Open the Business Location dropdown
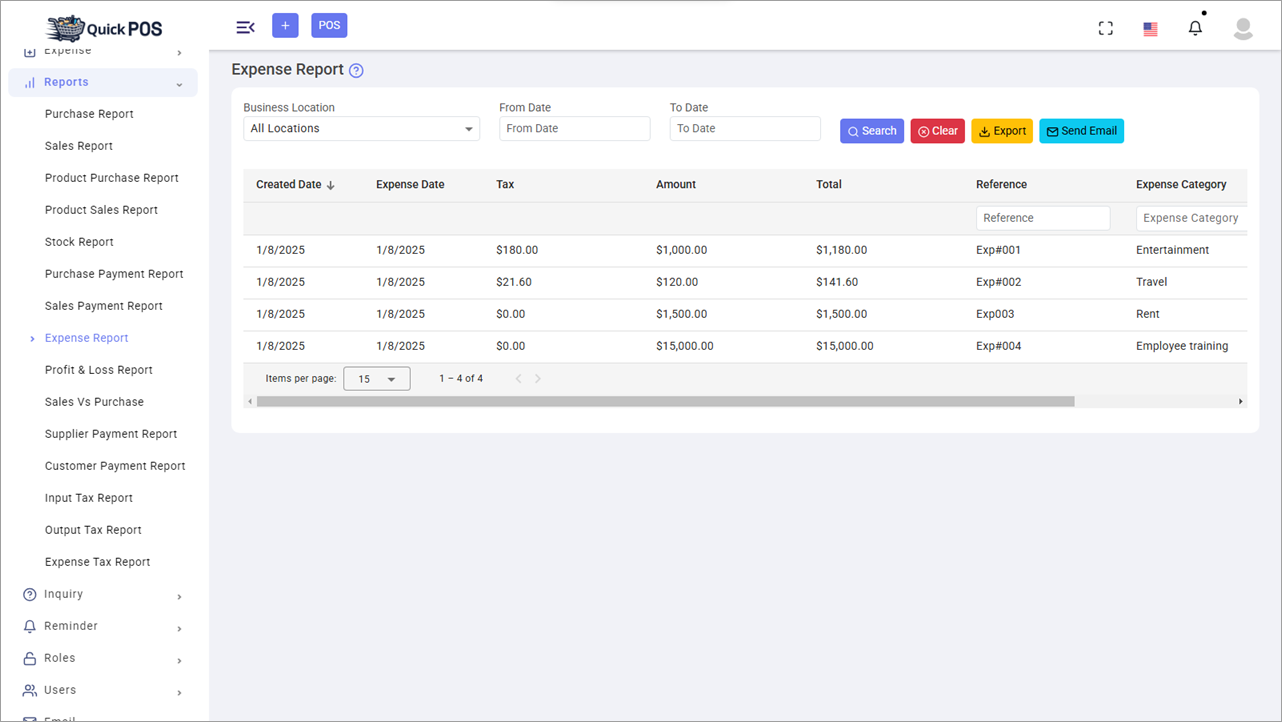The height and width of the screenshot is (722, 1282). tap(361, 128)
